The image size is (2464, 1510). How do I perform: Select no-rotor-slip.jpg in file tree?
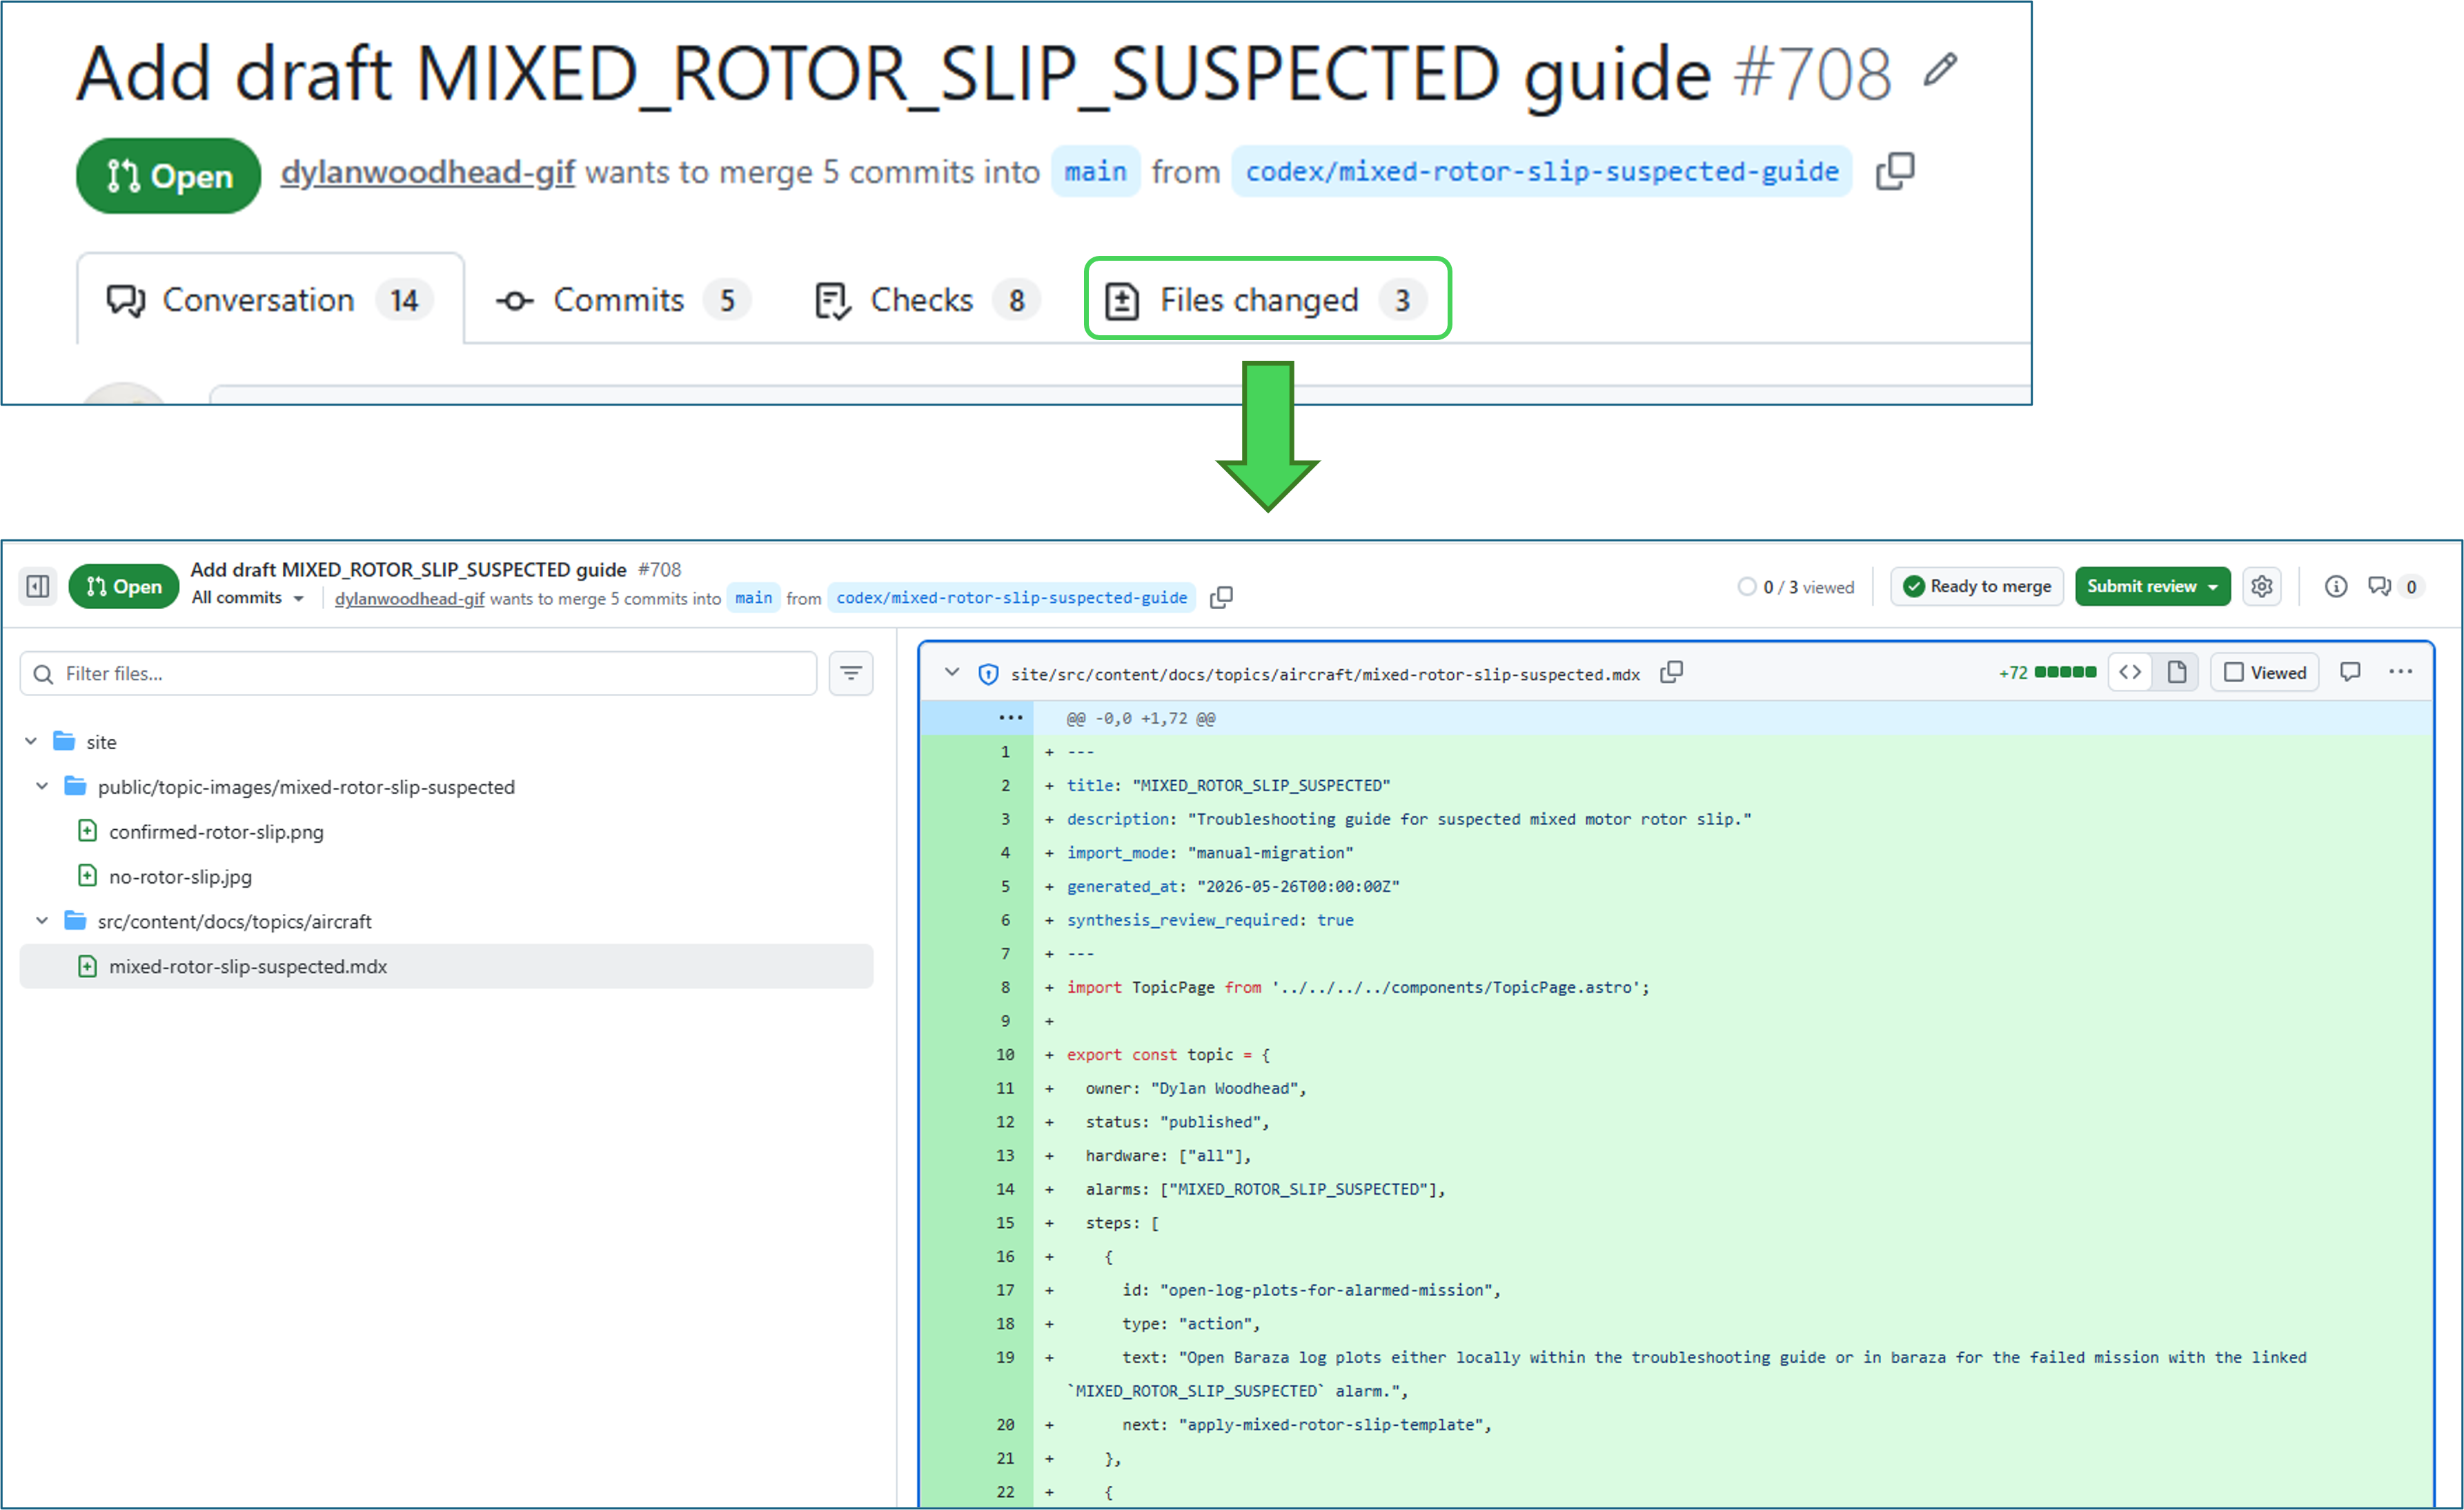coord(180,877)
